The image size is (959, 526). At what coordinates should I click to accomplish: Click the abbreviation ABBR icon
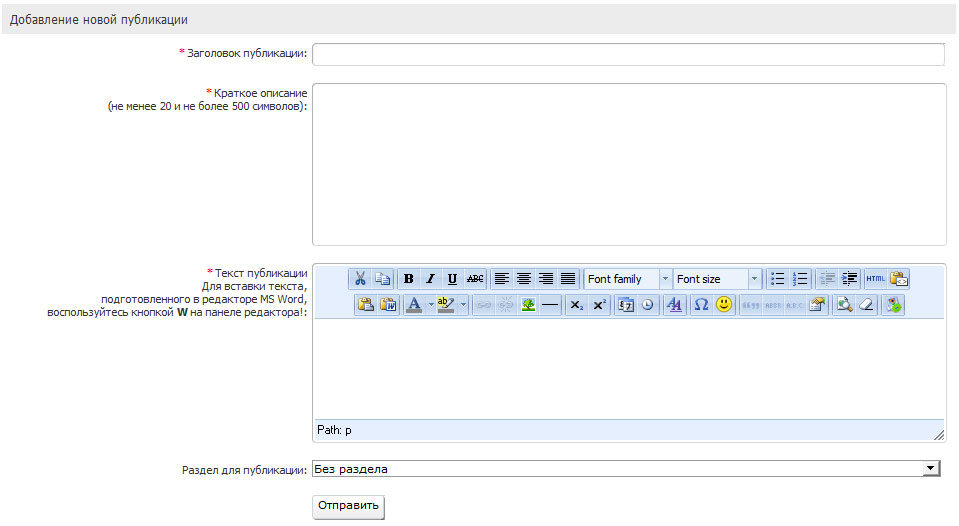pos(772,305)
